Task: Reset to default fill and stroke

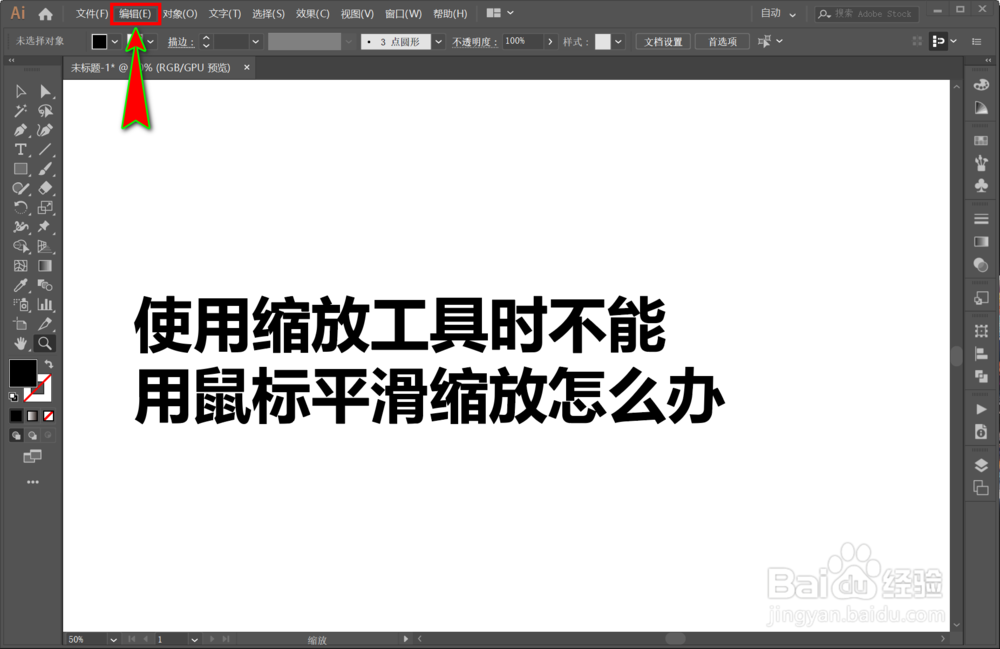Action: pos(13,397)
